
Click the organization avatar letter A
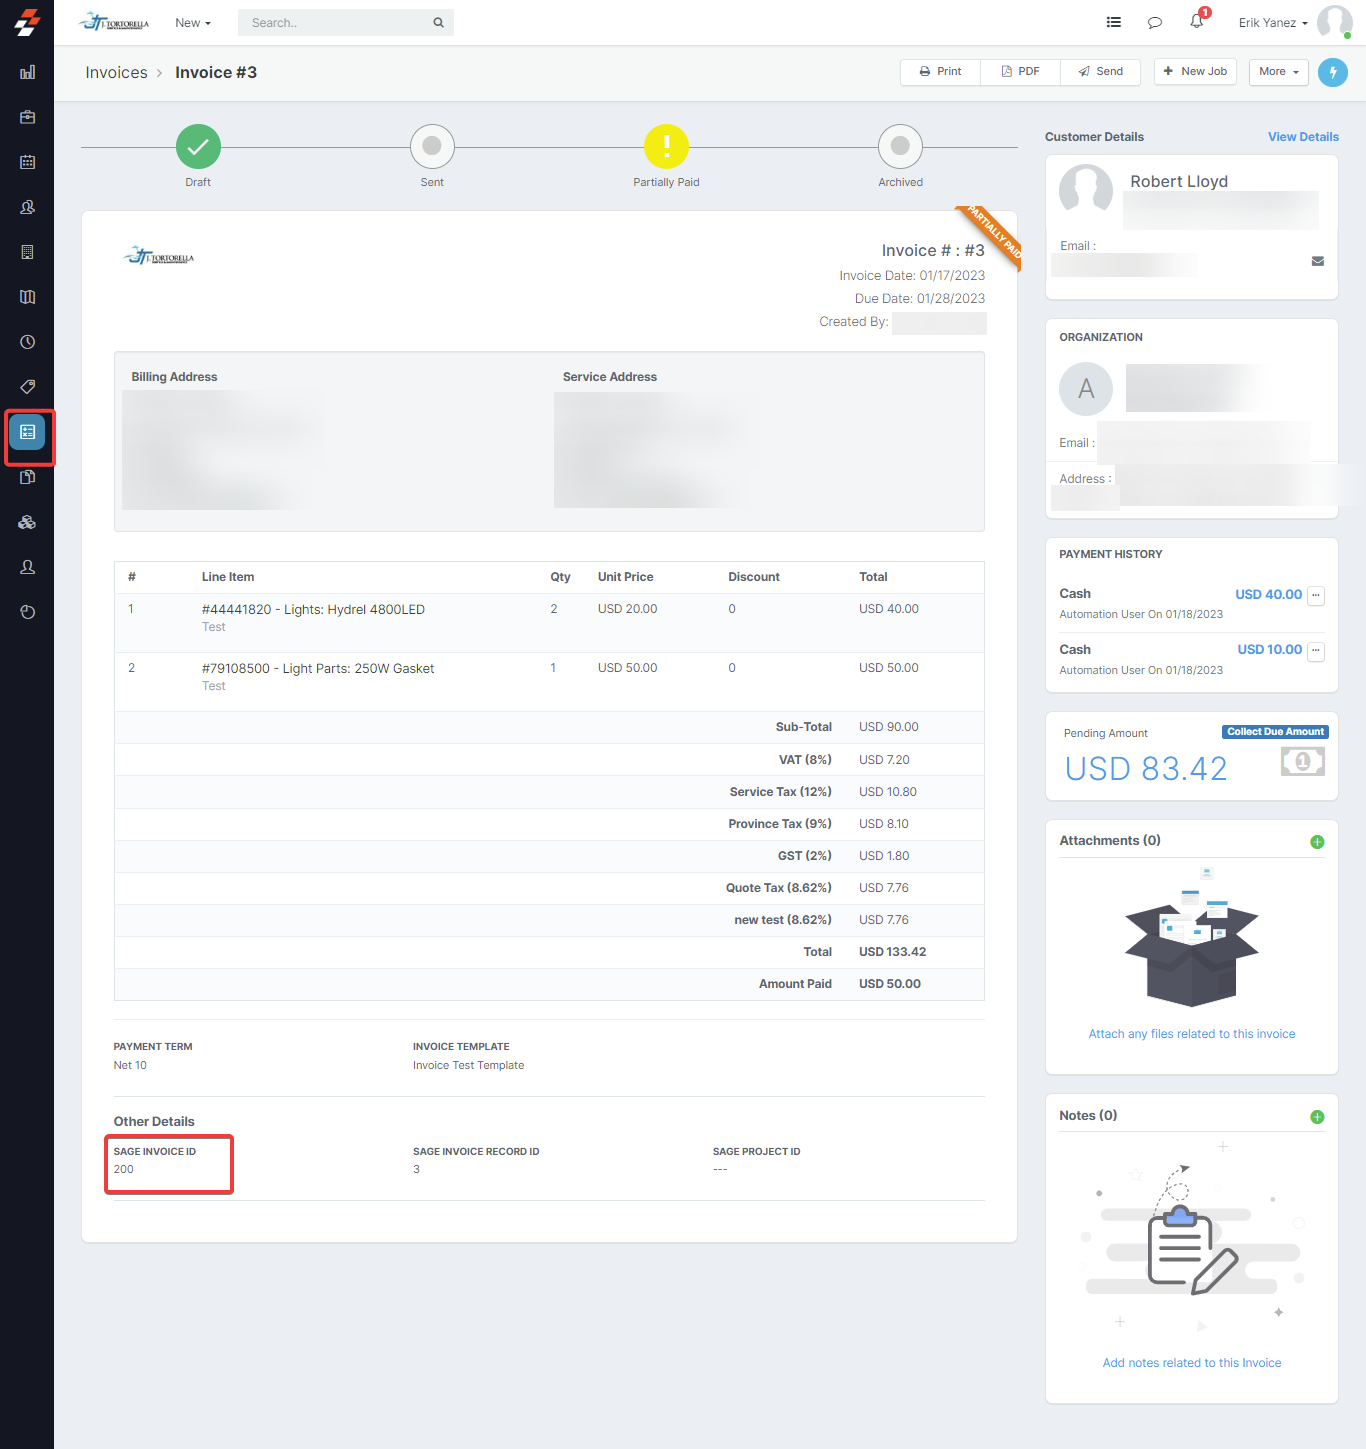coord(1086,389)
